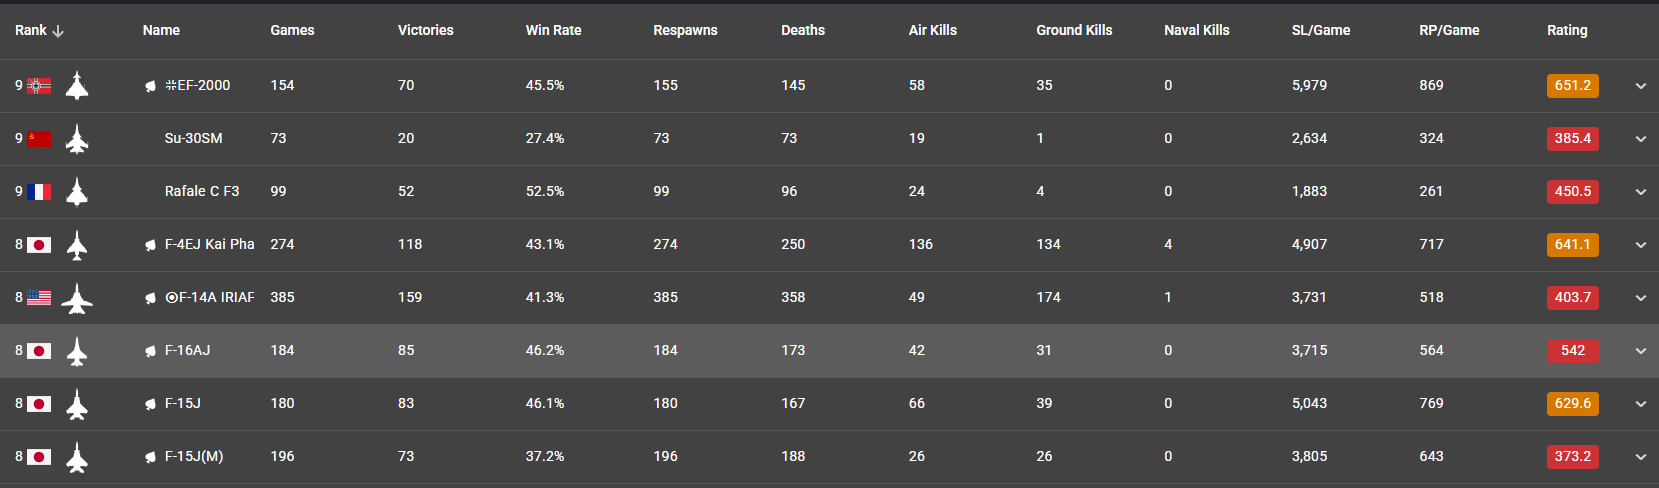Click the French flag icon beside Rafale C F3
This screenshot has height=488, width=1659.
(39, 192)
